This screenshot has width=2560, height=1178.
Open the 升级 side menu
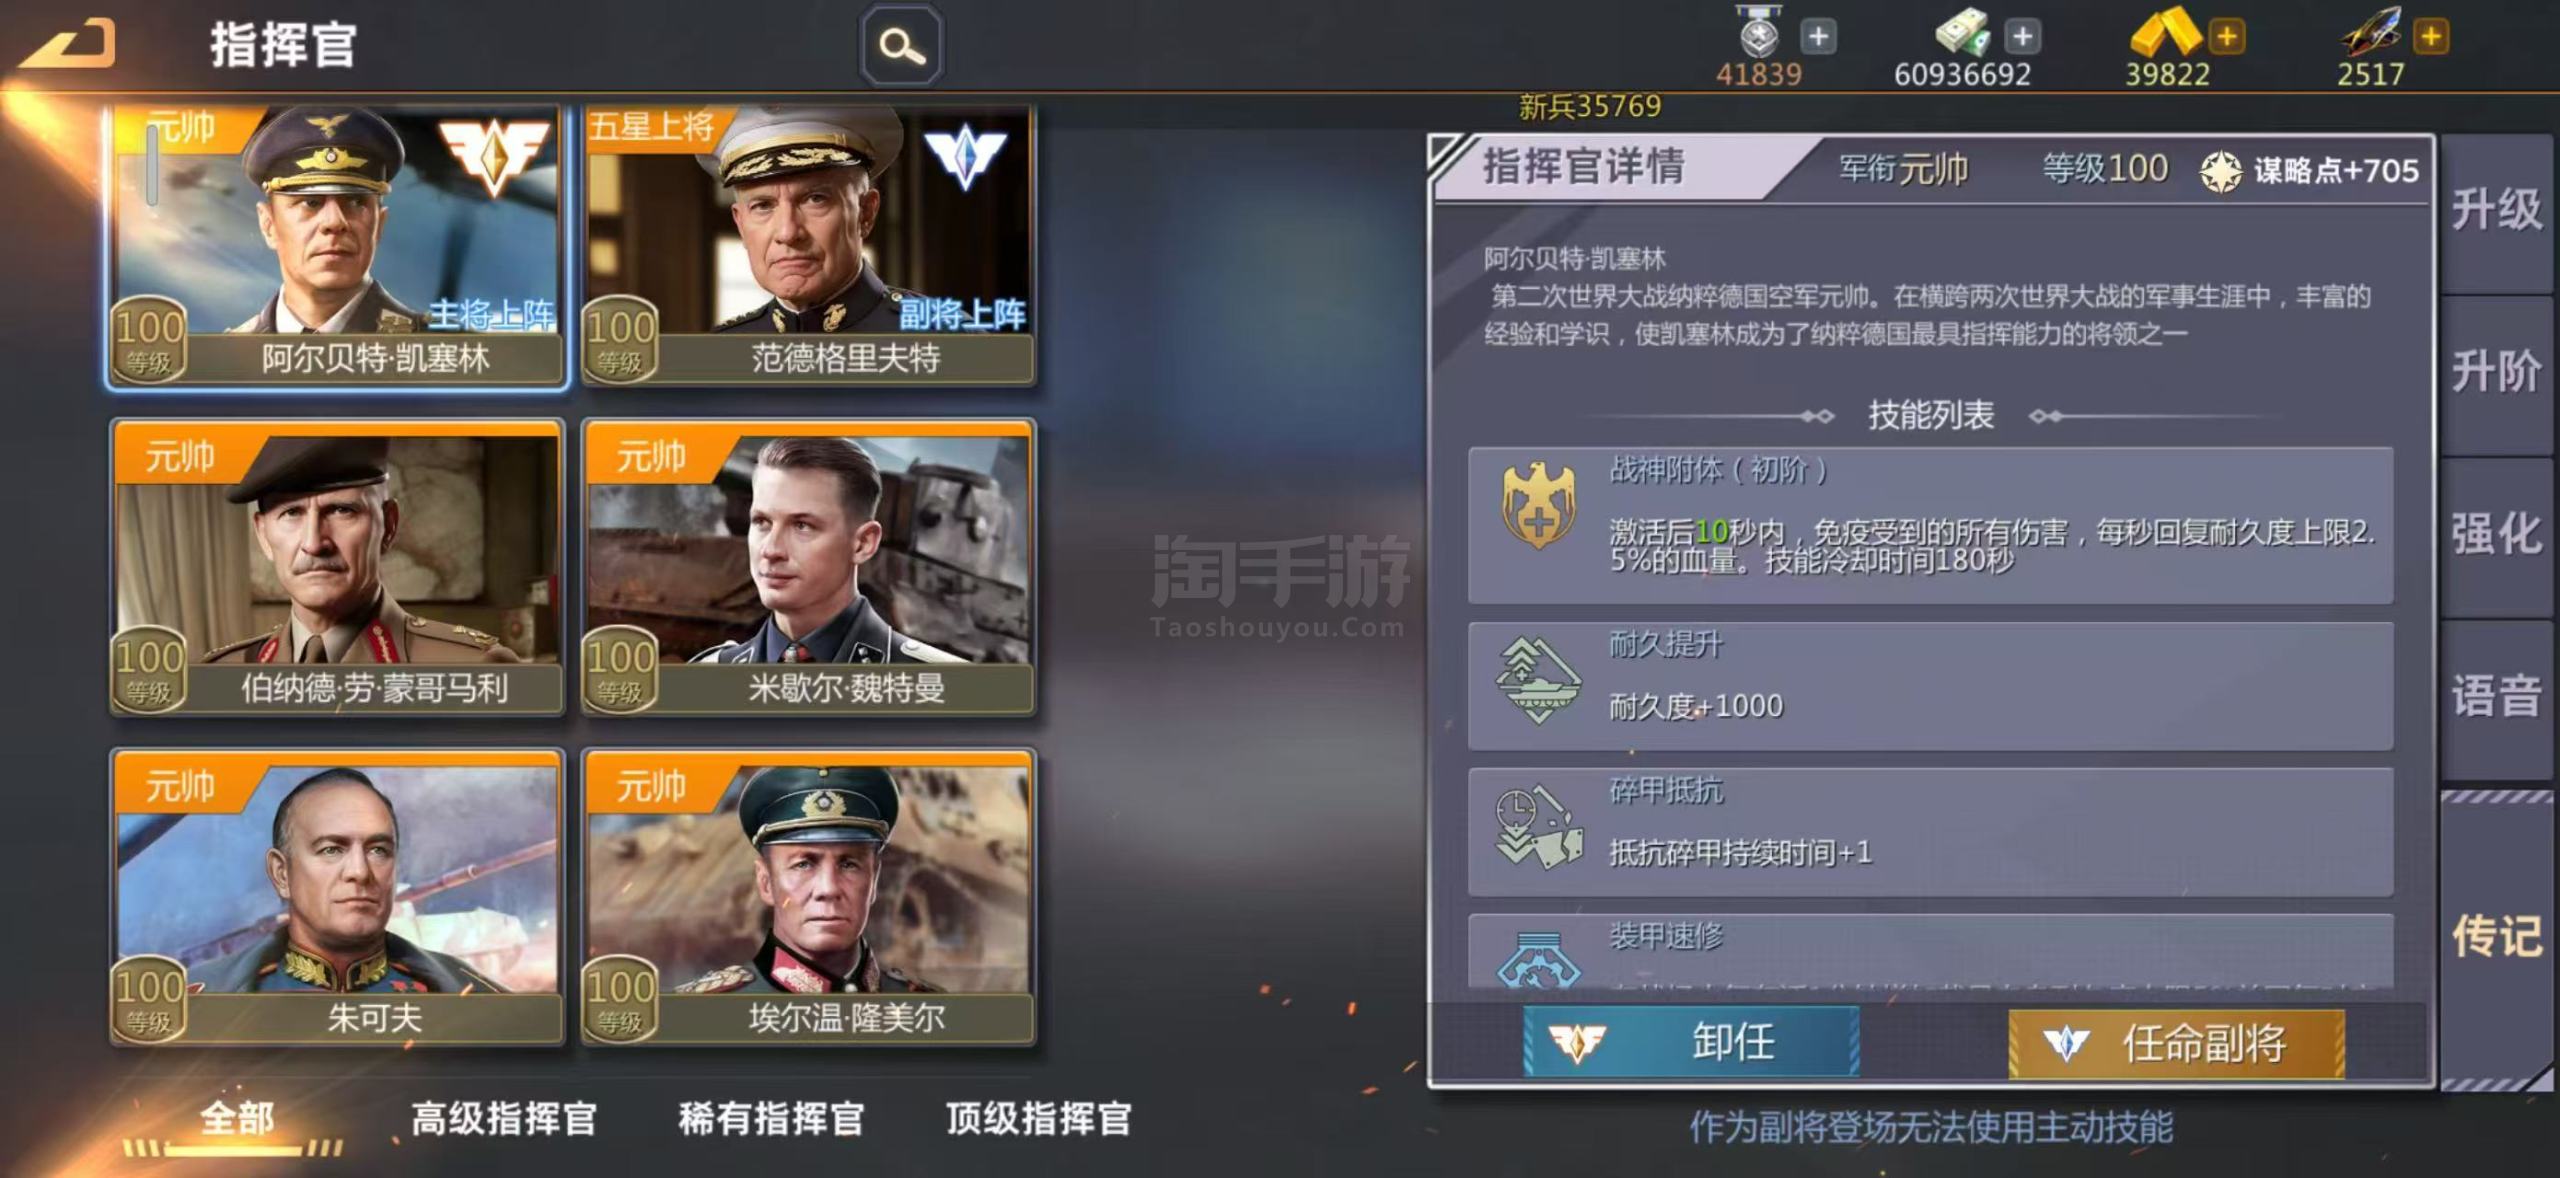2496,211
